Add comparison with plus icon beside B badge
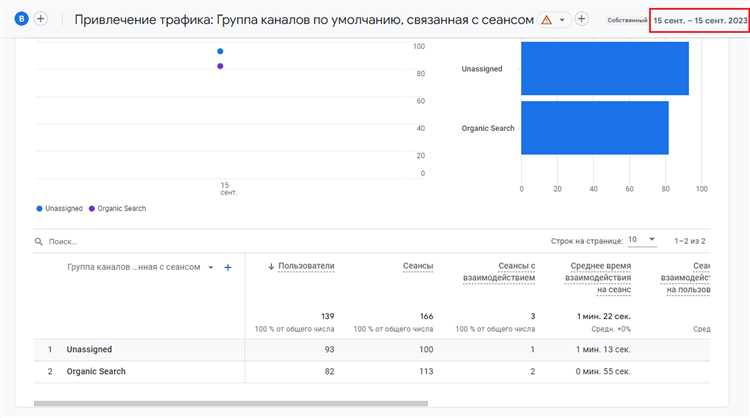This screenshot has width=750, height=418. [41, 19]
